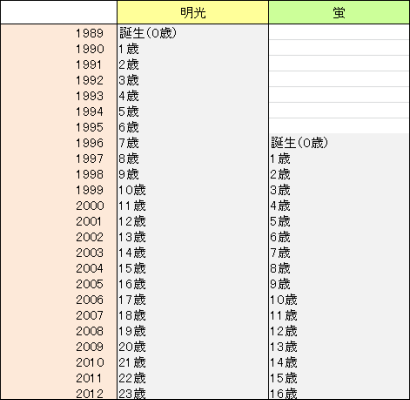Click the 5歳 cell in 蛍 column

tap(339, 221)
